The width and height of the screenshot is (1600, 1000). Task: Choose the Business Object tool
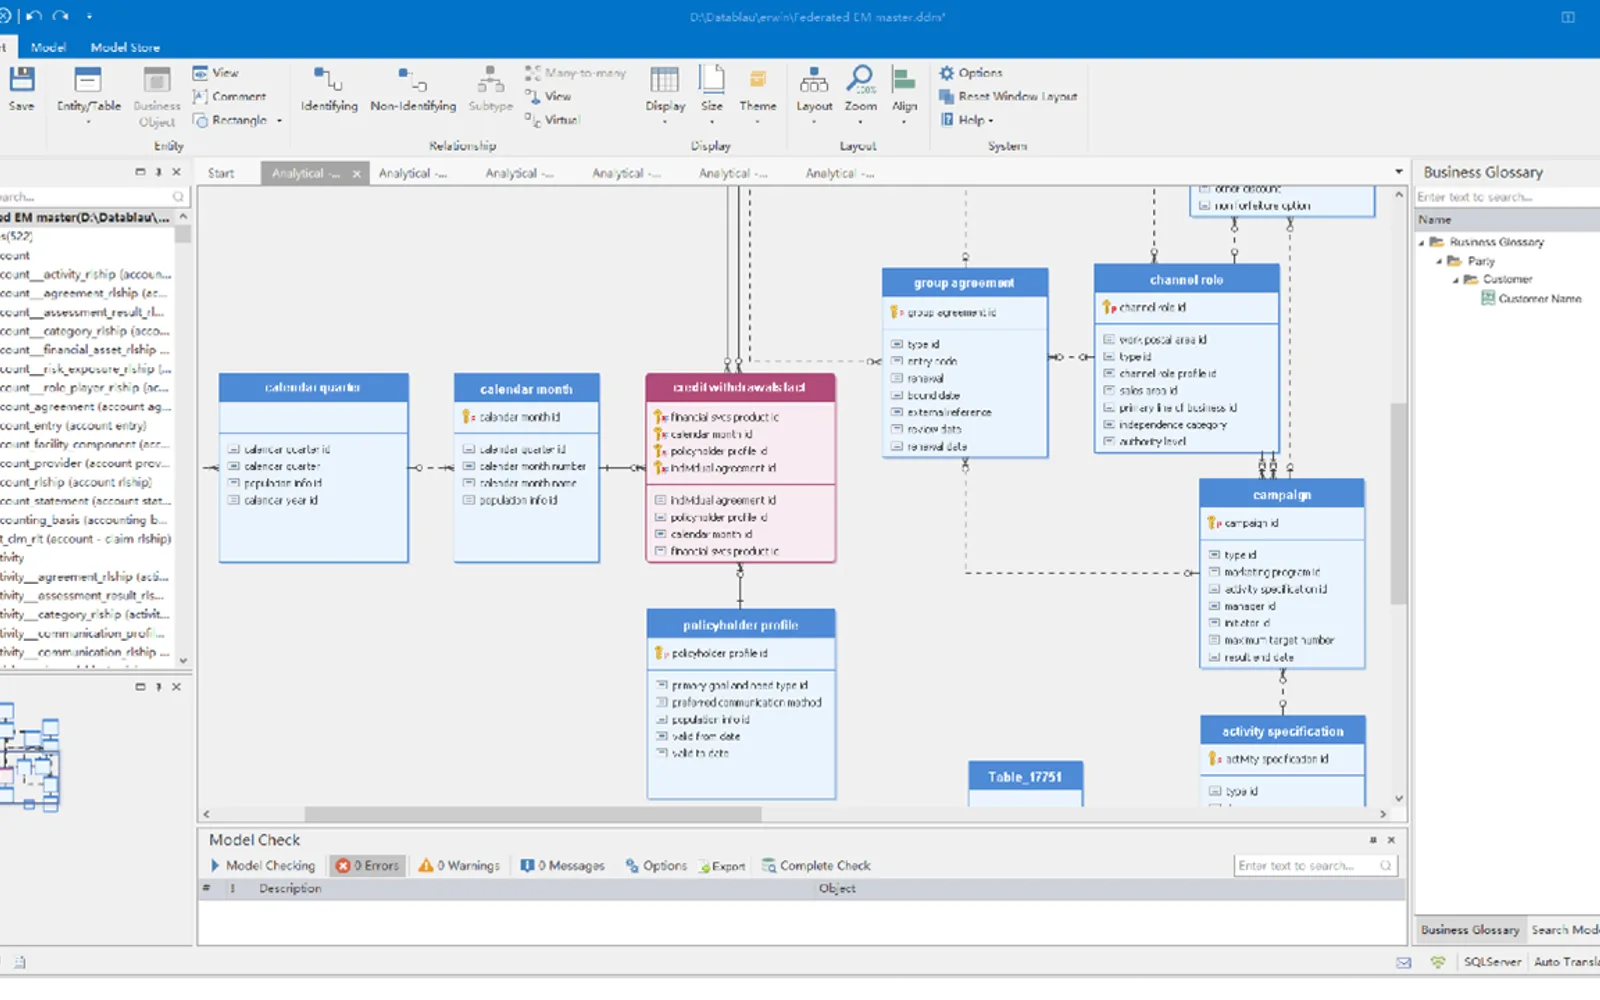point(157,96)
